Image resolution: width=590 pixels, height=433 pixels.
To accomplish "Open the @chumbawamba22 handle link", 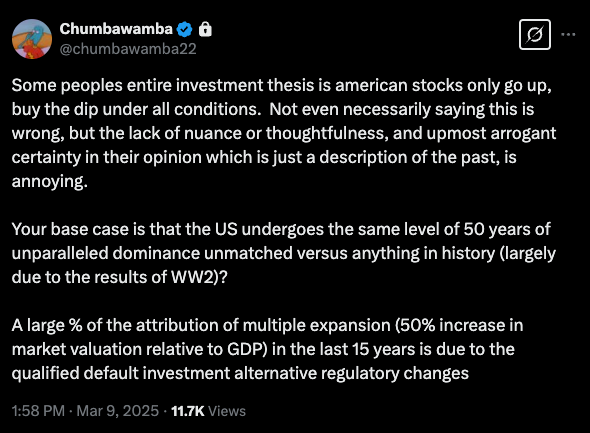I will coord(128,49).
